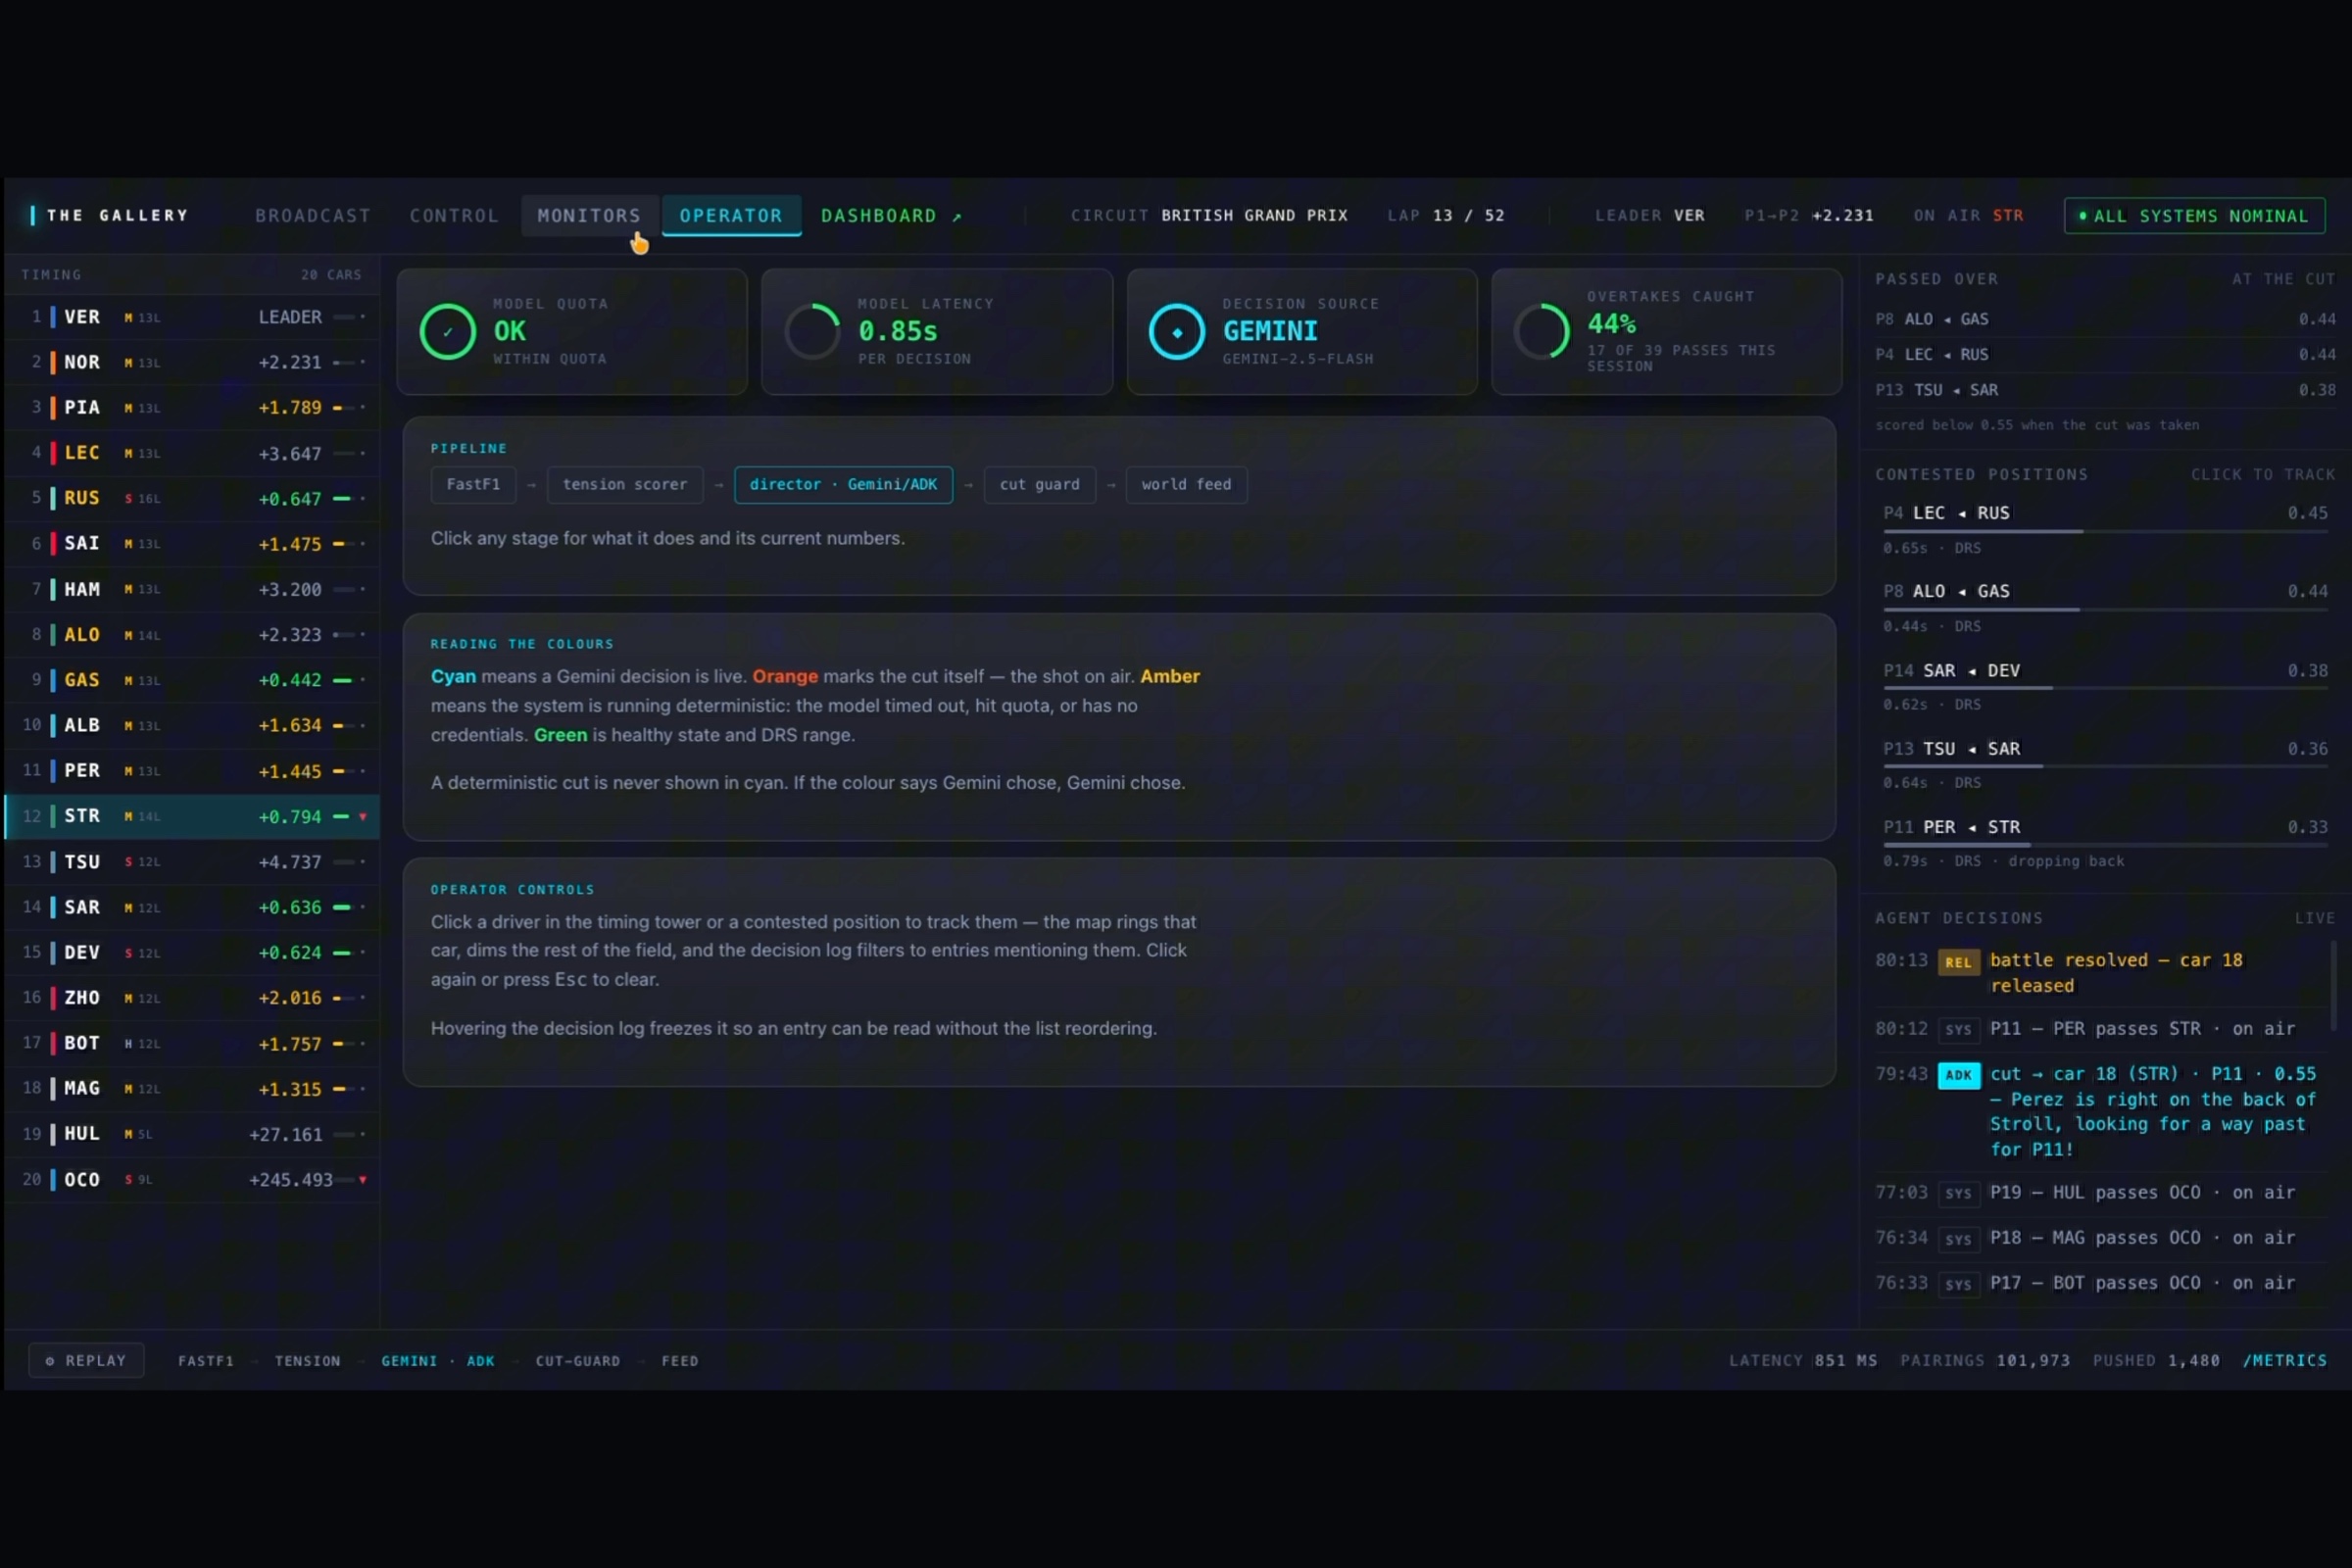
Task: Click the hard tyre marker on BOT row
Action: point(128,1044)
